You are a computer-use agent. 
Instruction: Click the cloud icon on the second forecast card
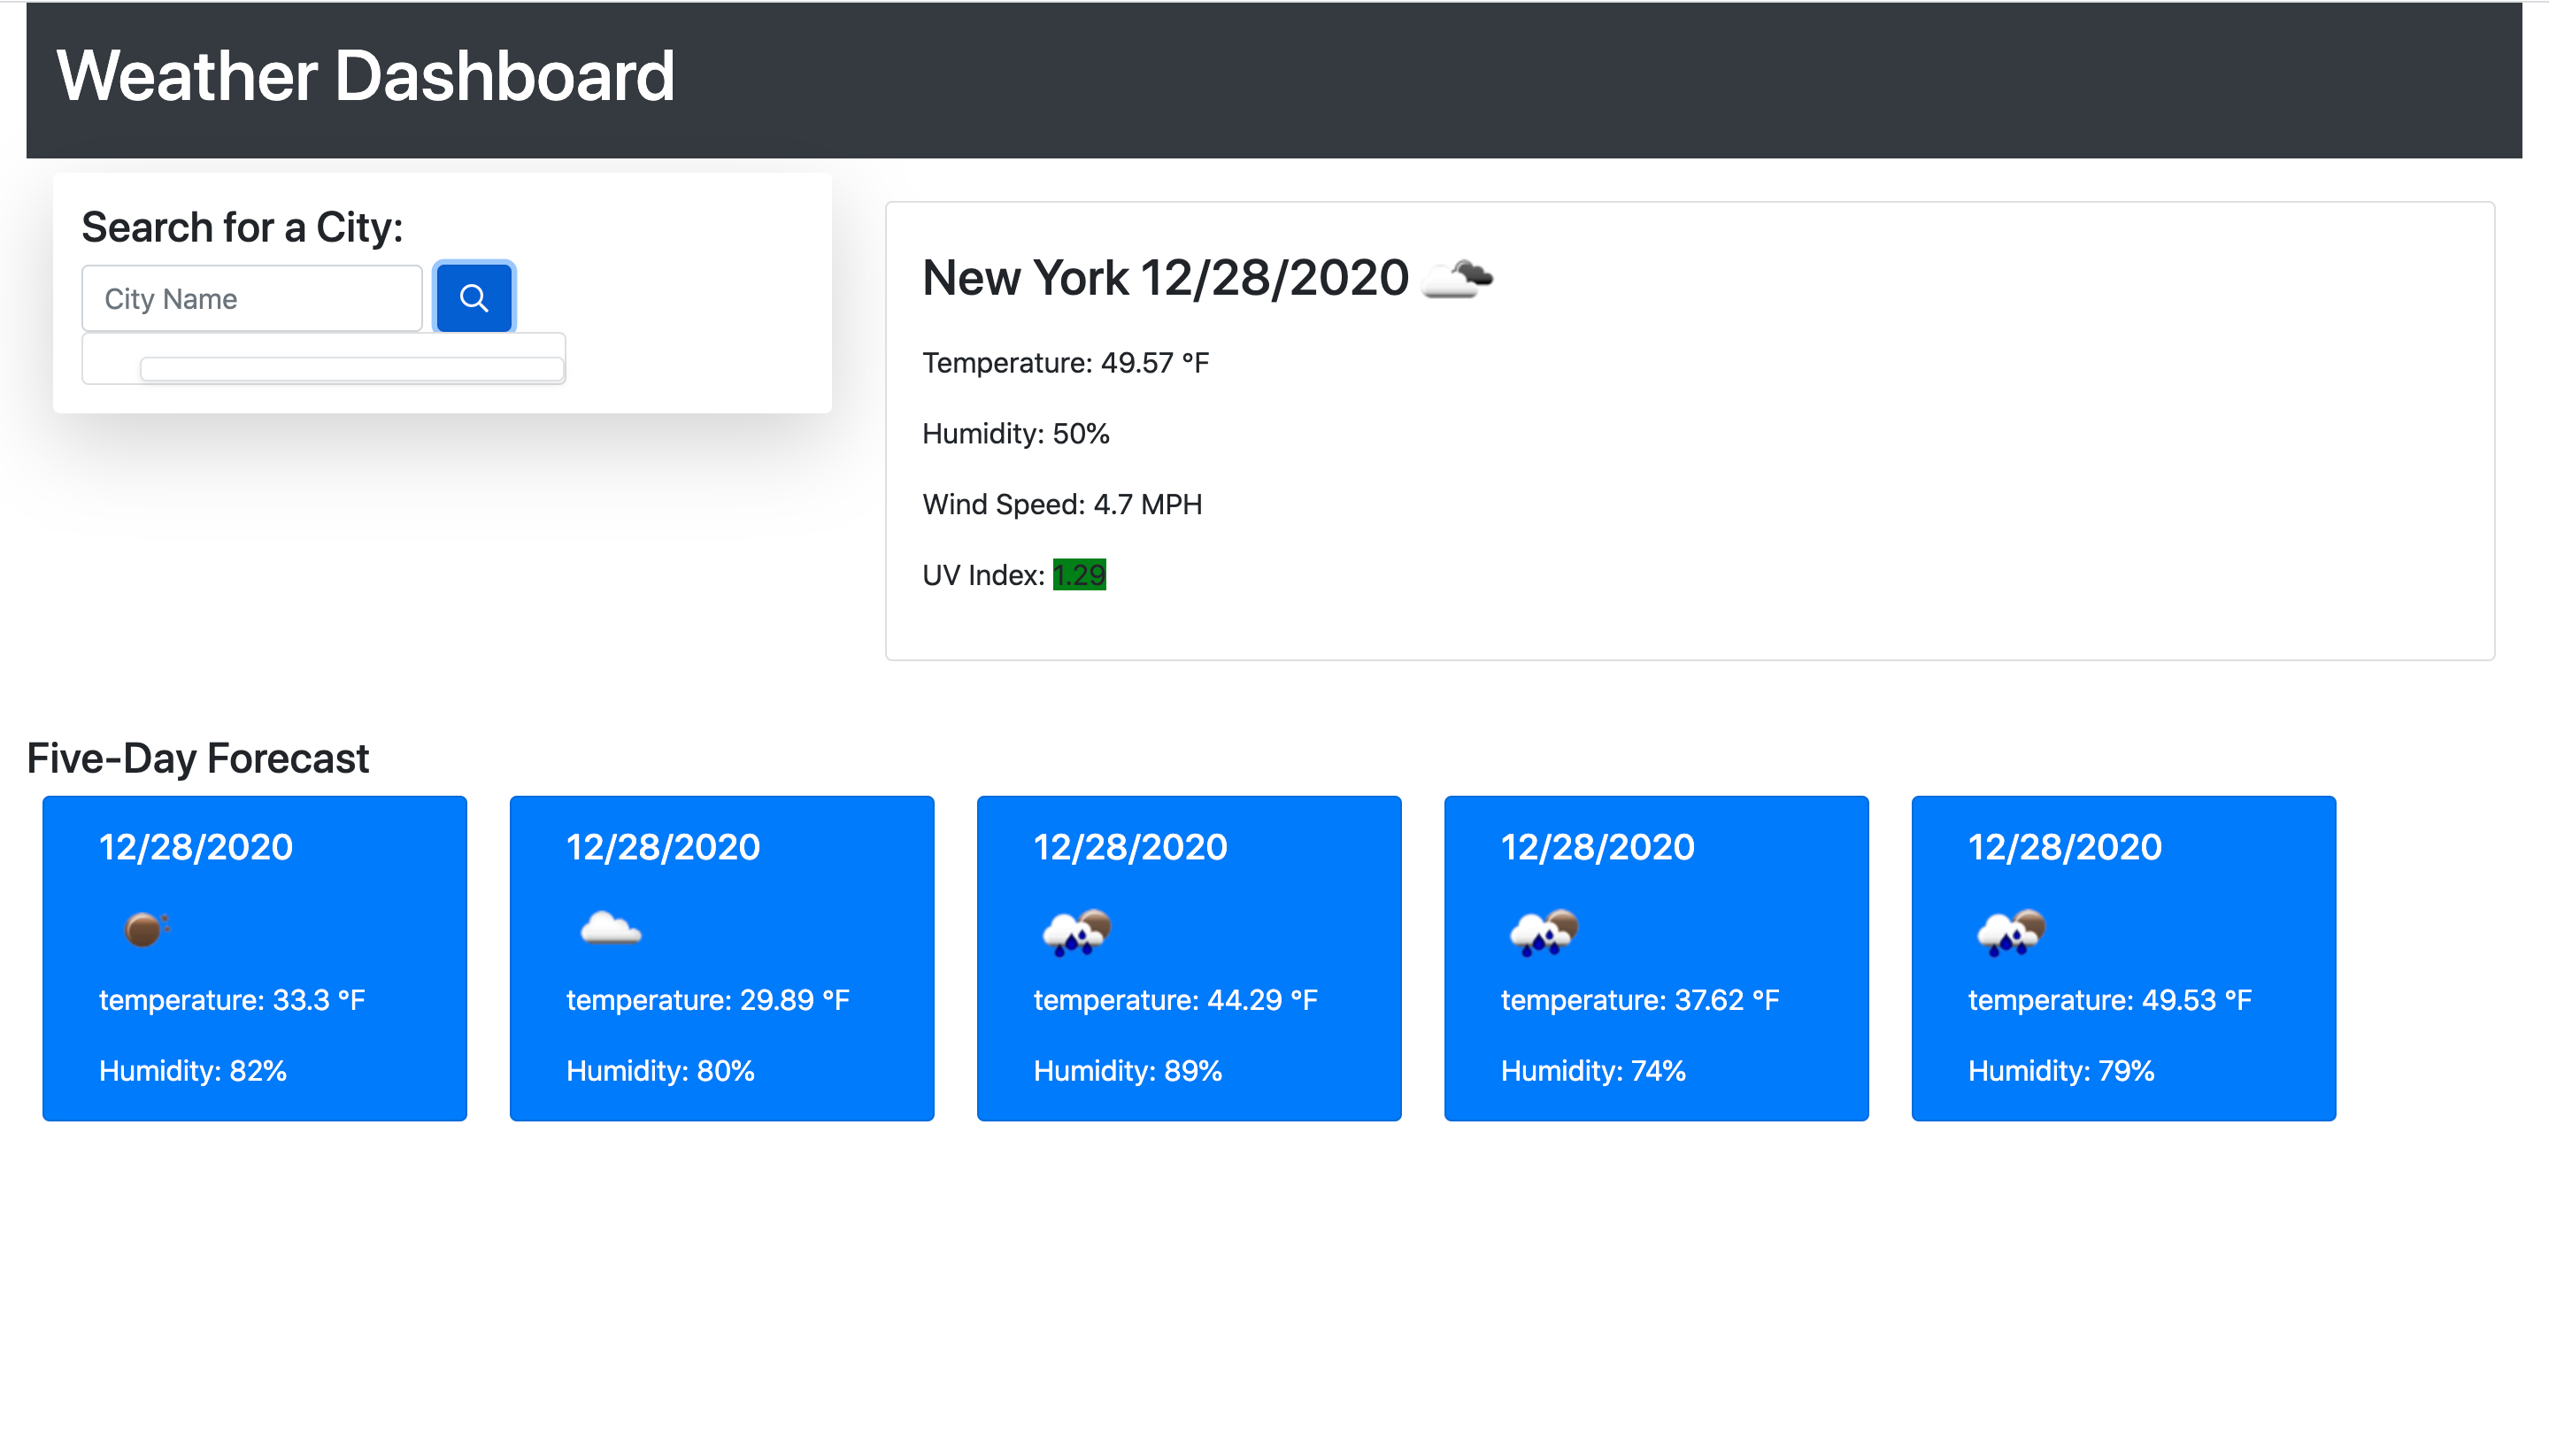[x=611, y=929]
